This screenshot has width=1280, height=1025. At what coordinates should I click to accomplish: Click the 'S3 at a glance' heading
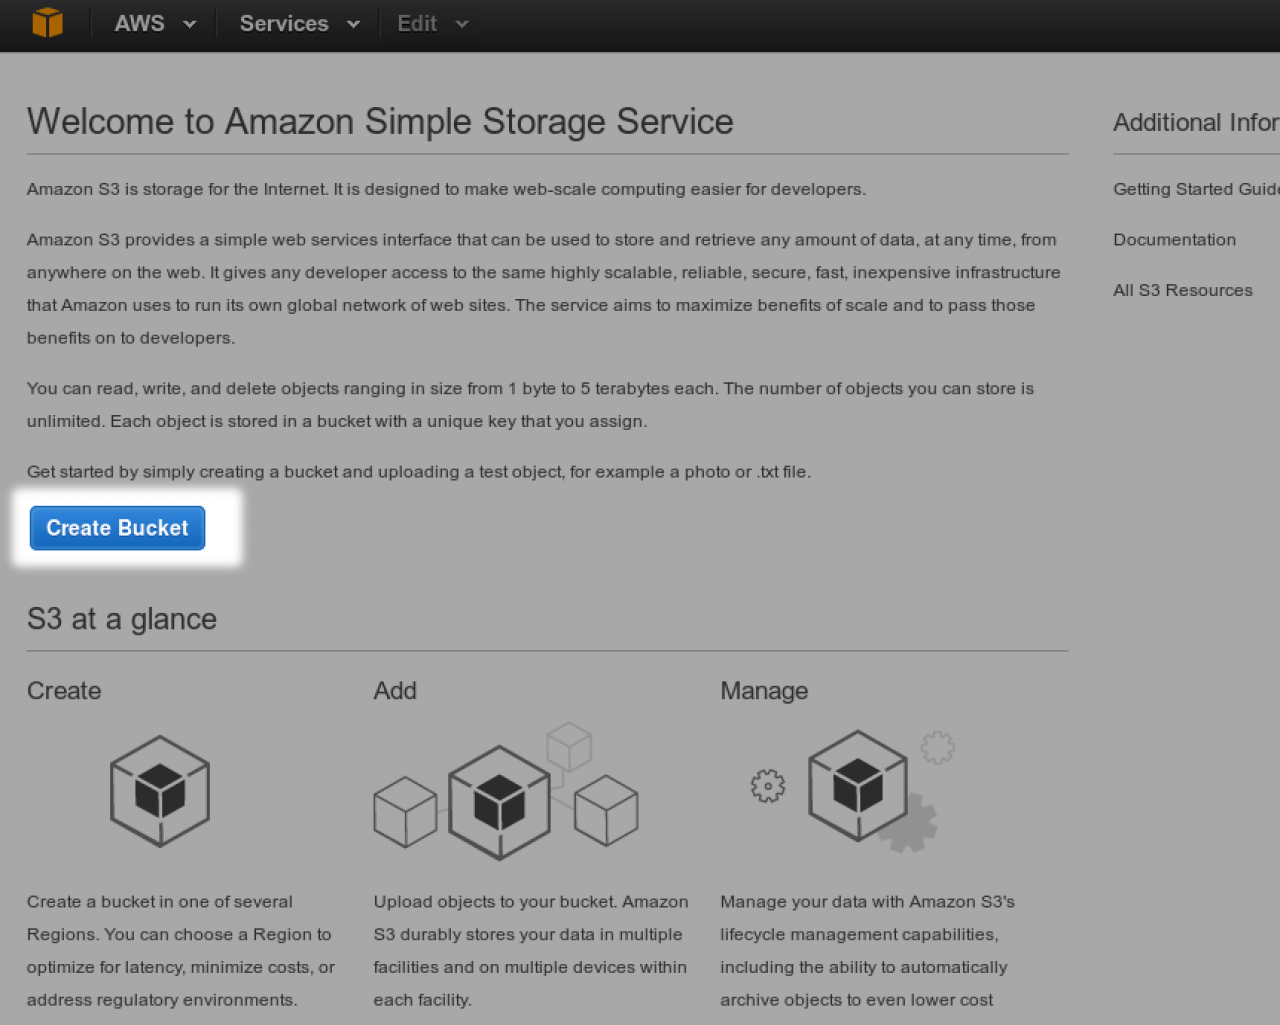pos(122,619)
